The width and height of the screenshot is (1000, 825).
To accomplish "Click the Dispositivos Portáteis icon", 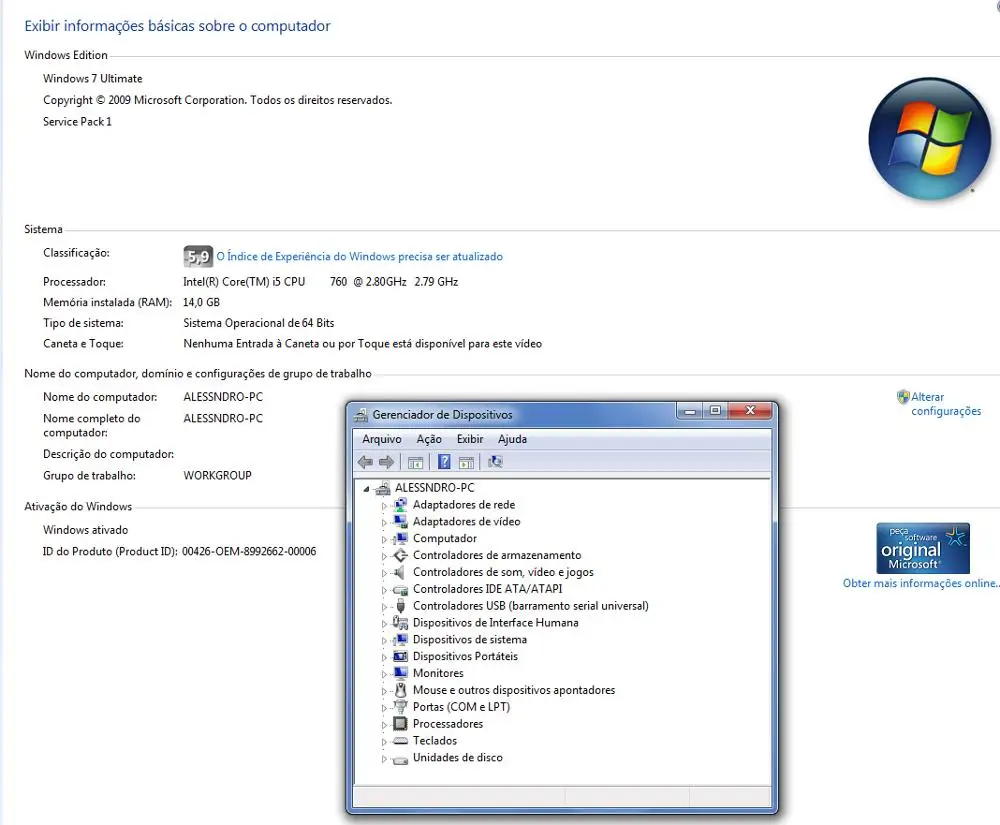I will 400,656.
